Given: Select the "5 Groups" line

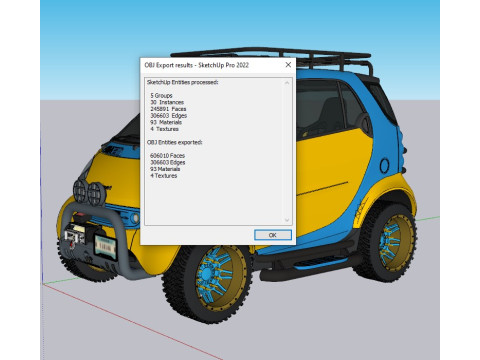Looking at the screenshot, I should pos(161,96).
